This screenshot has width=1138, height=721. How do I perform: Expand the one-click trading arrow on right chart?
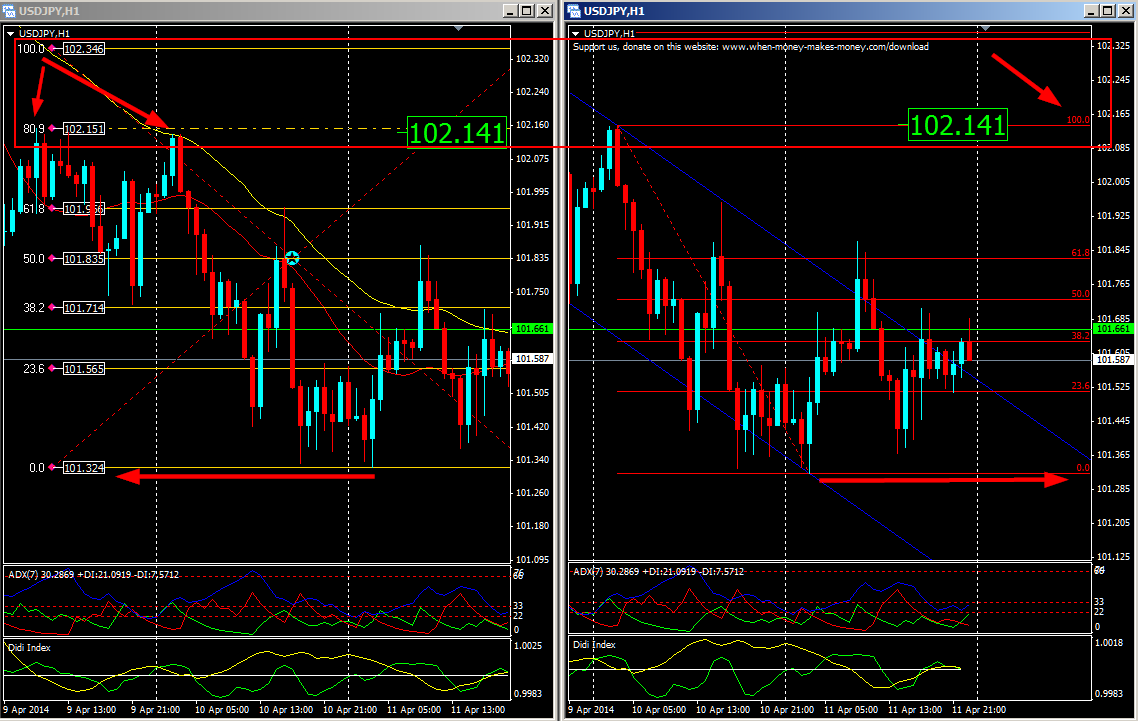(x=576, y=32)
